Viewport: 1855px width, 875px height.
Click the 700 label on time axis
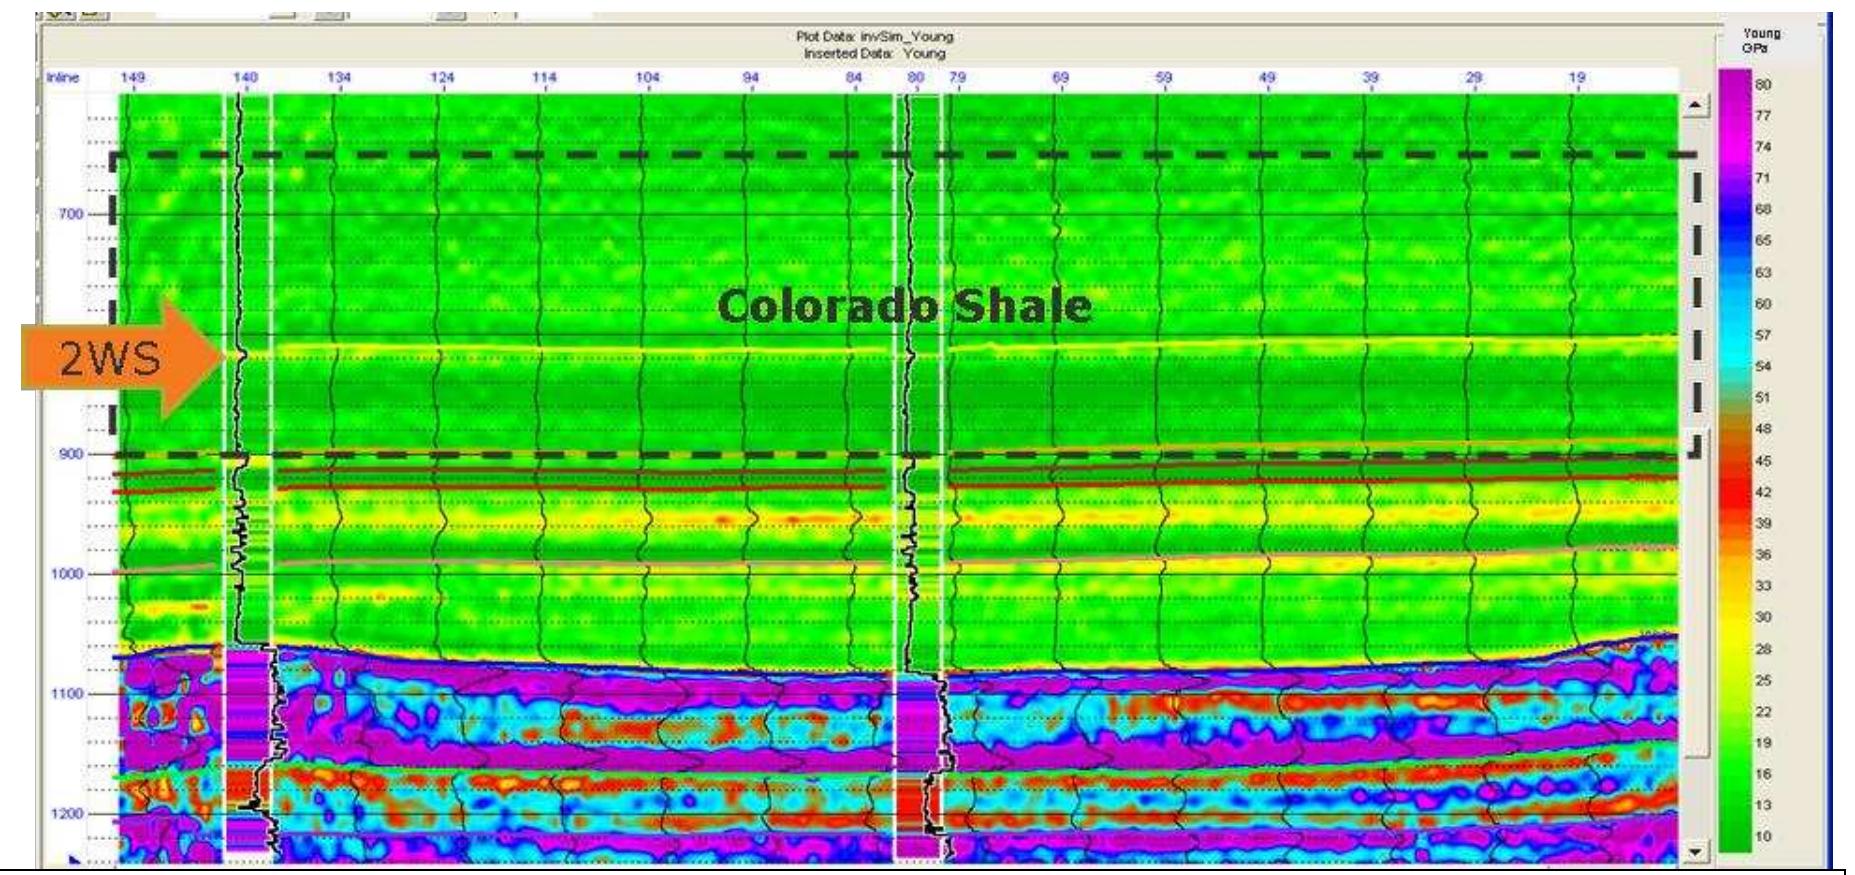pyautogui.click(x=70, y=214)
